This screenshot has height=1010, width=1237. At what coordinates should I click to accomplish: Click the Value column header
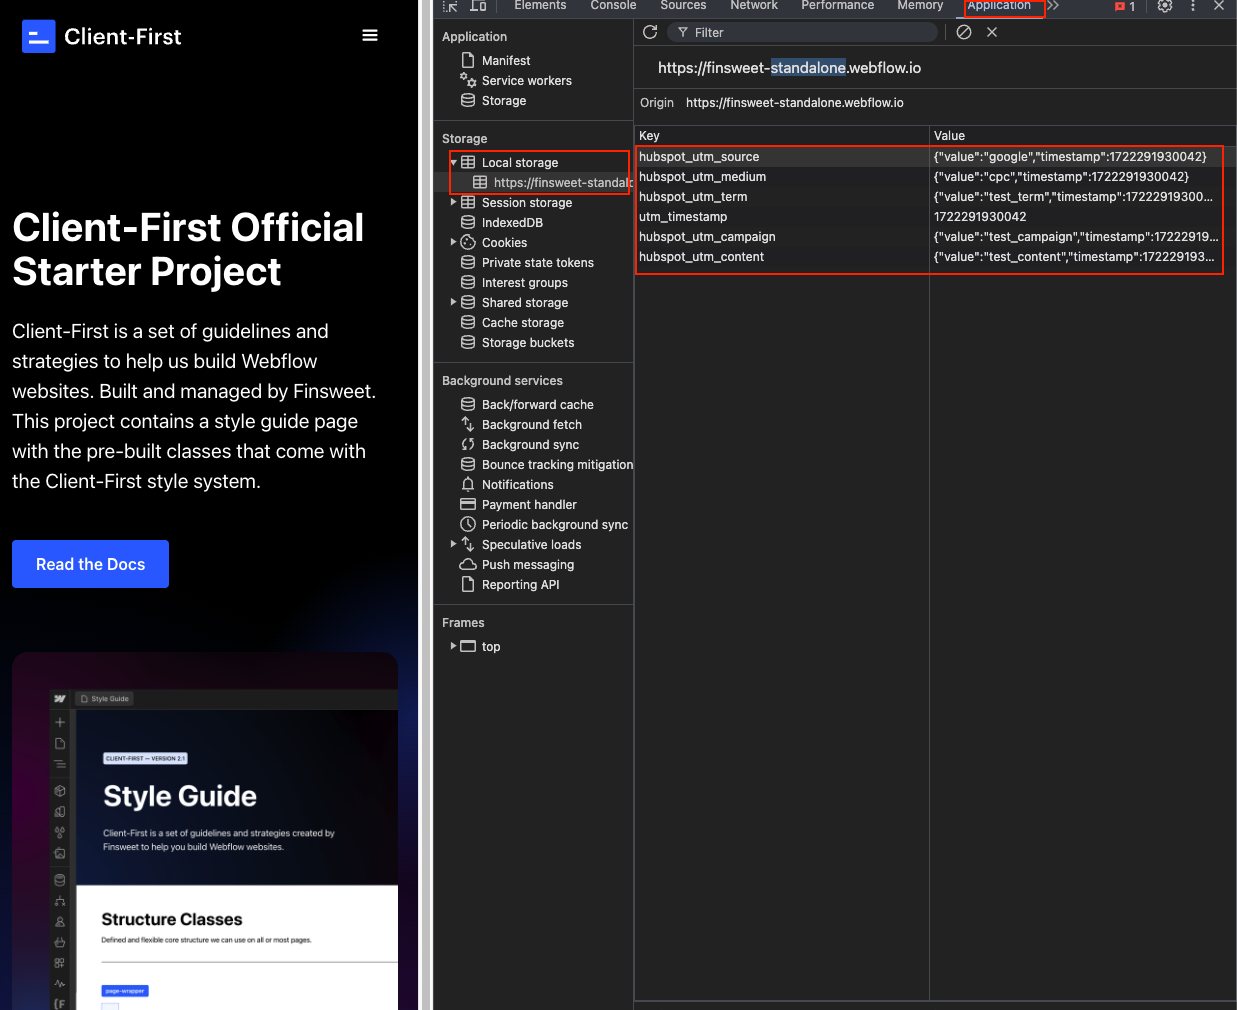point(1083,135)
